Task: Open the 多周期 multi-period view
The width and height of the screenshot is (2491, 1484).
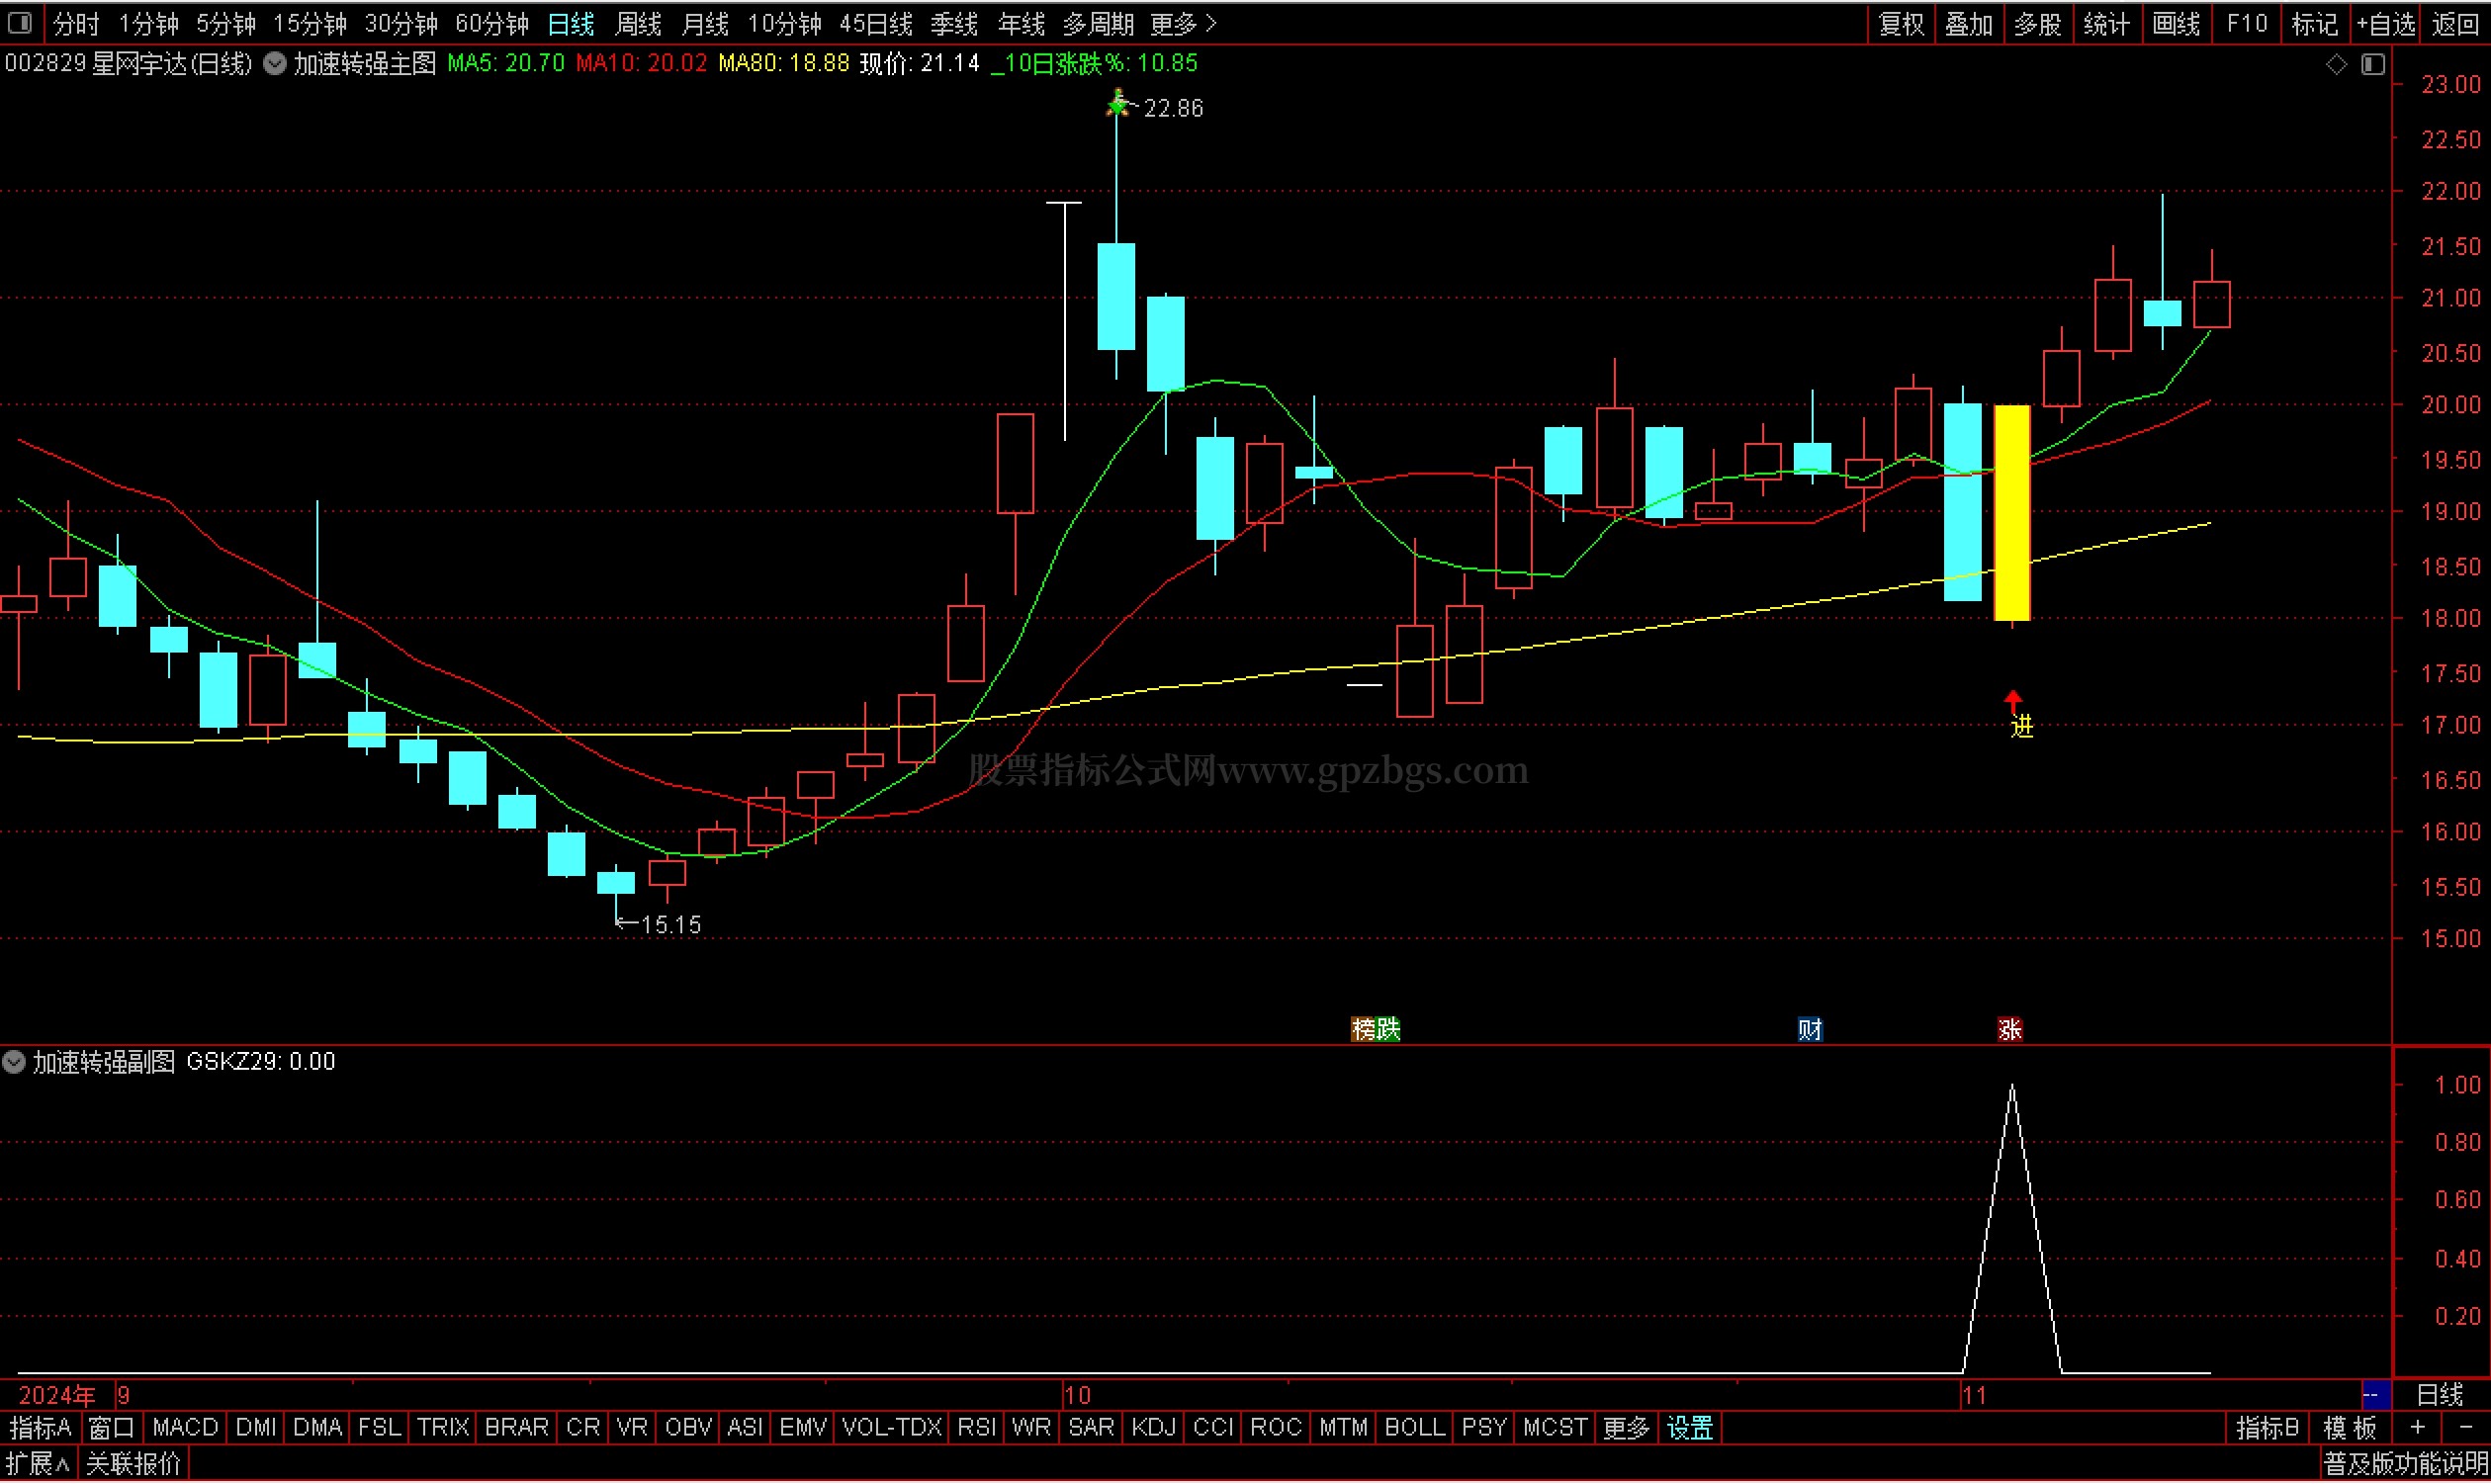Action: pyautogui.click(x=1098, y=23)
